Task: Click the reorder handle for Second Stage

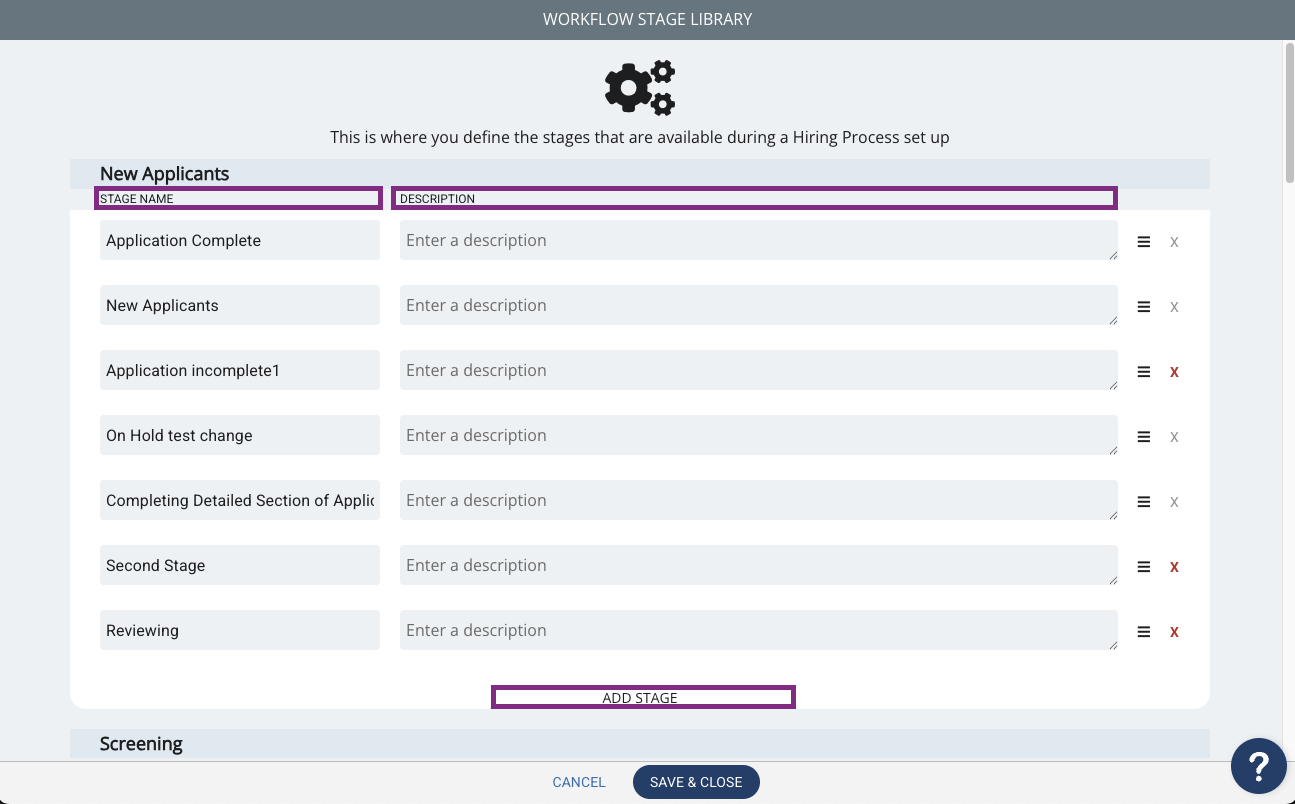Action: coord(1144,567)
